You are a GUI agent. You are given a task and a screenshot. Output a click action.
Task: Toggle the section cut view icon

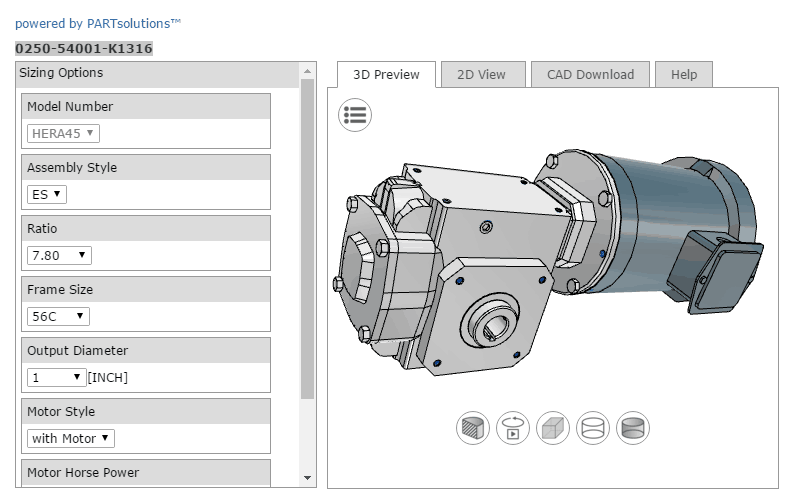(x=472, y=428)
